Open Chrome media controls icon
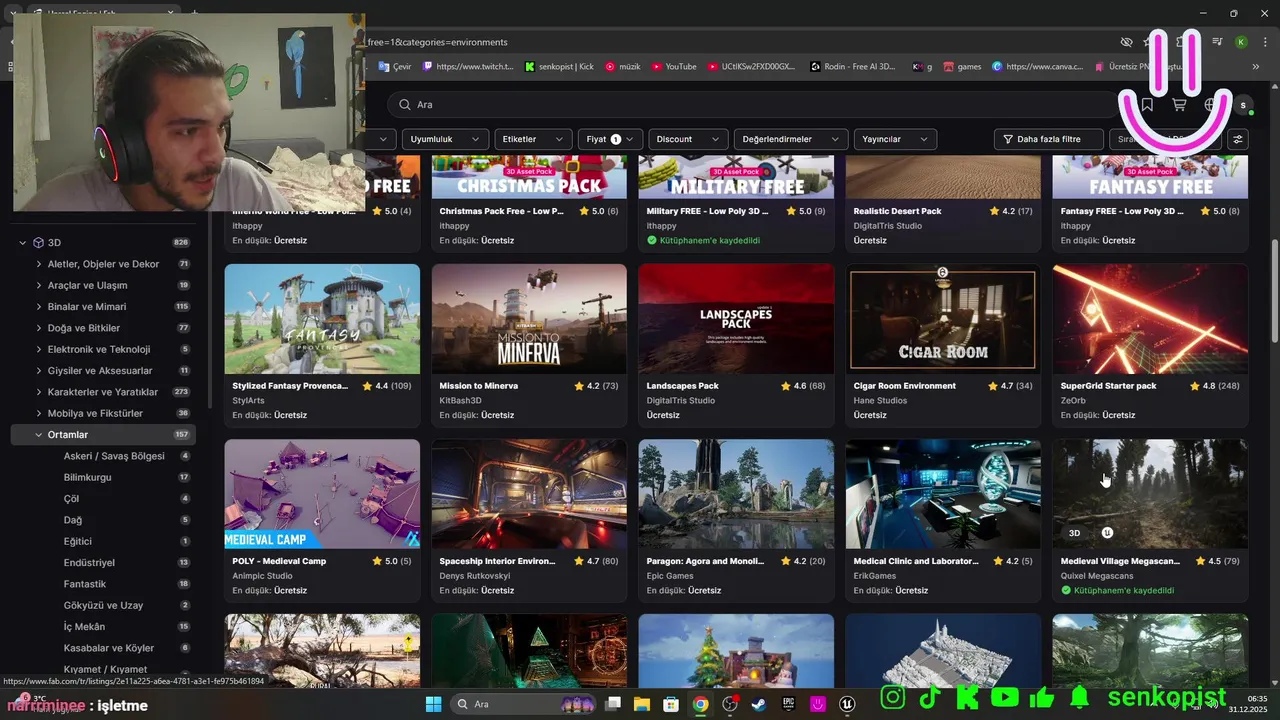 1217,42
